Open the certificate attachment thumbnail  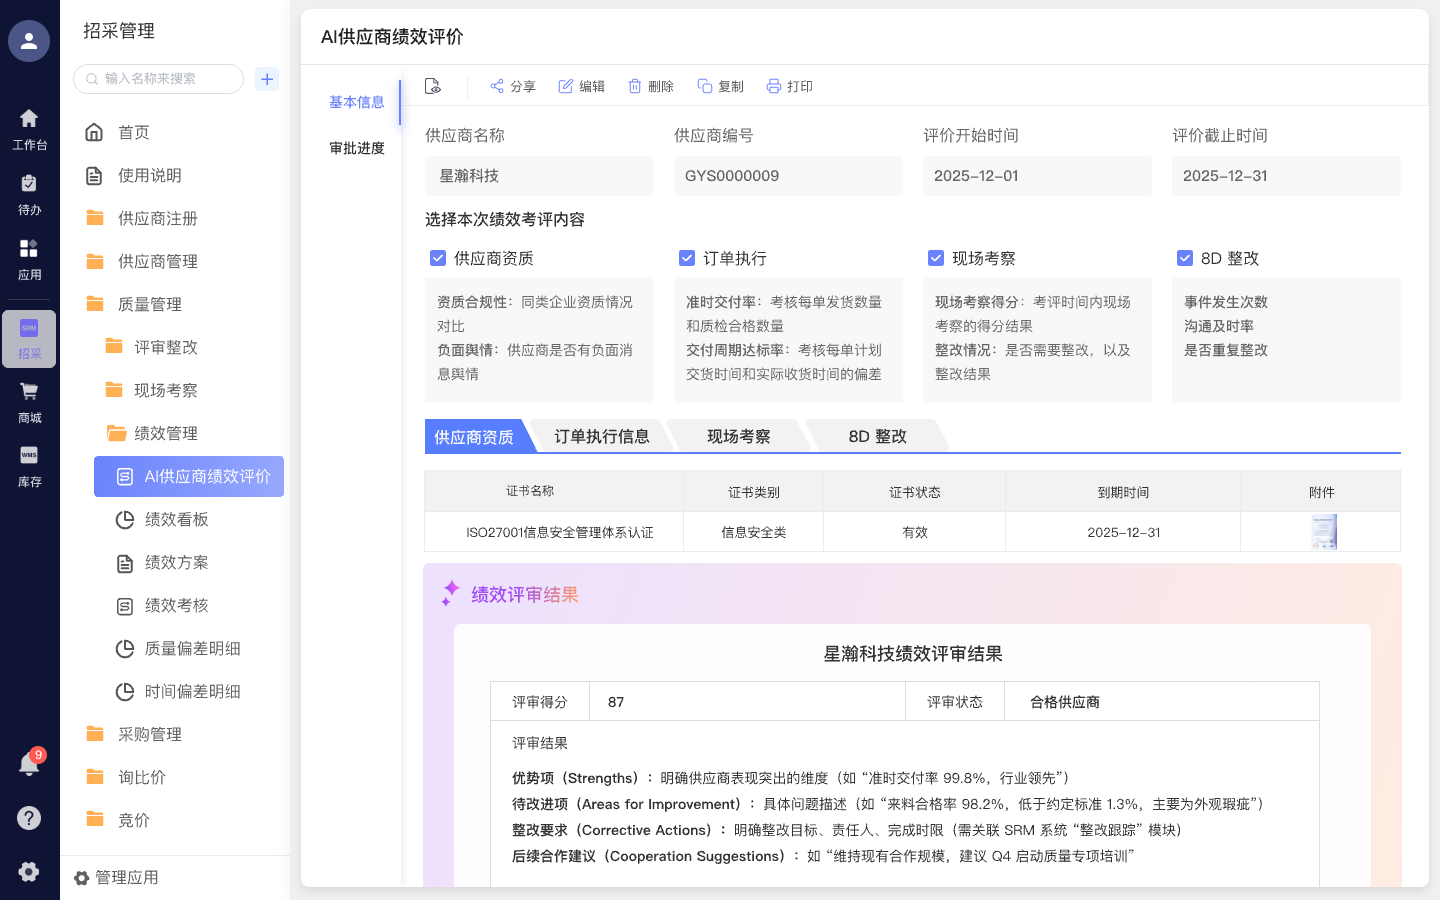click(1322, 531)
